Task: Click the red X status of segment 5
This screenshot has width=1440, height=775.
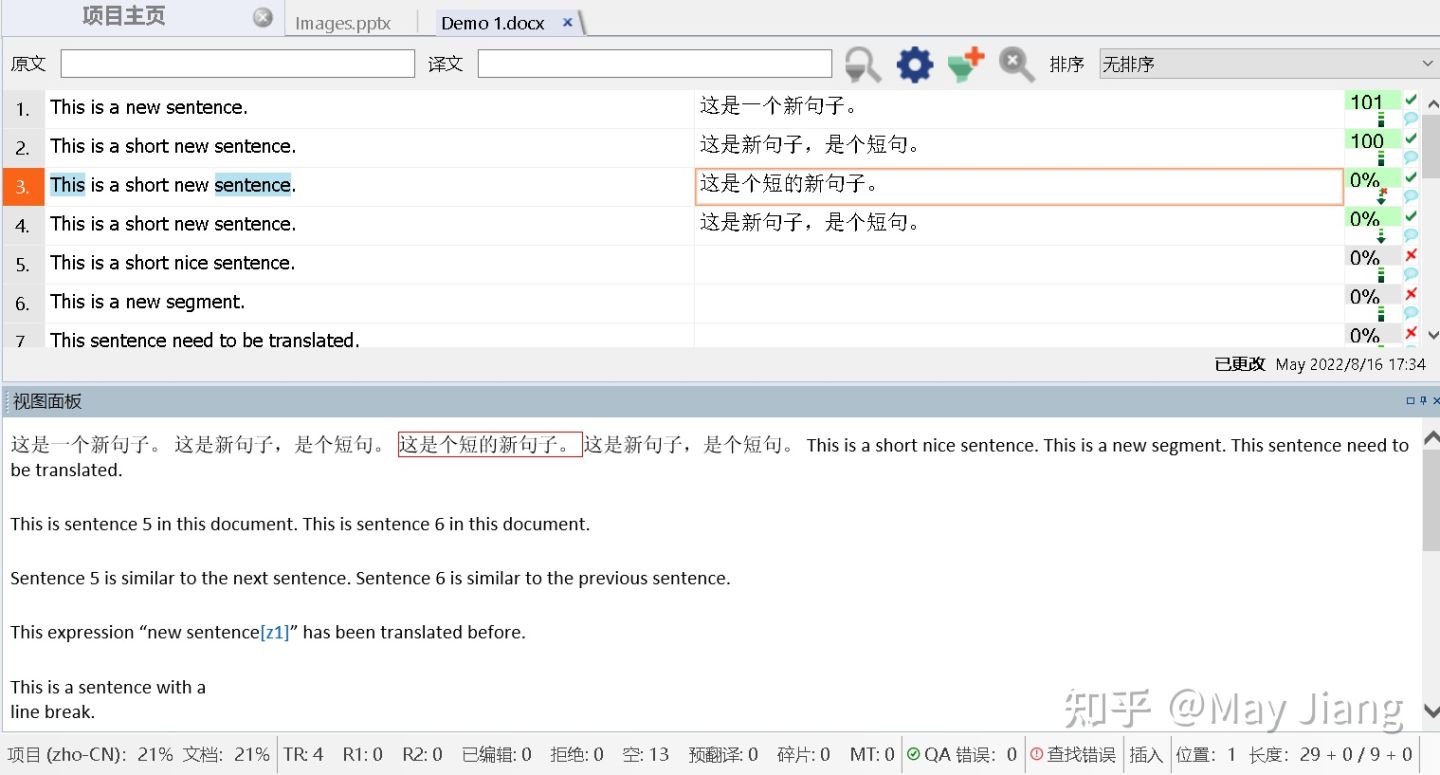Action: click(1413, 255)
